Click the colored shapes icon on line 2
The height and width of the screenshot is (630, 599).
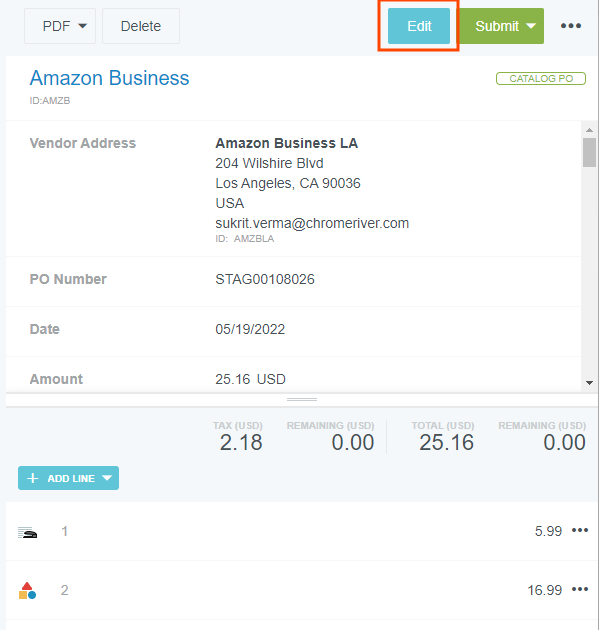(27, 591)
